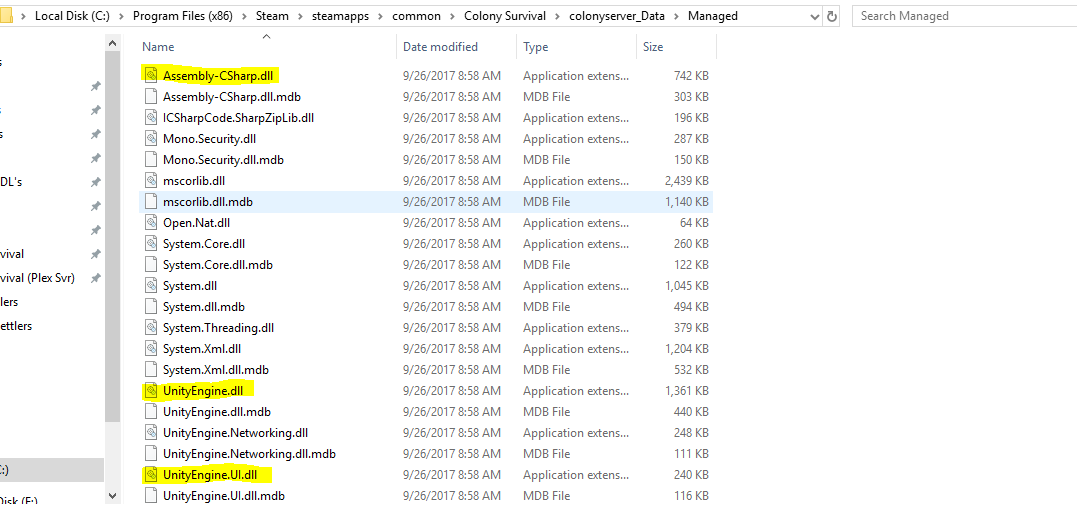
Task: Refresh the Managed folder view
Action: (x=832, y=16)
